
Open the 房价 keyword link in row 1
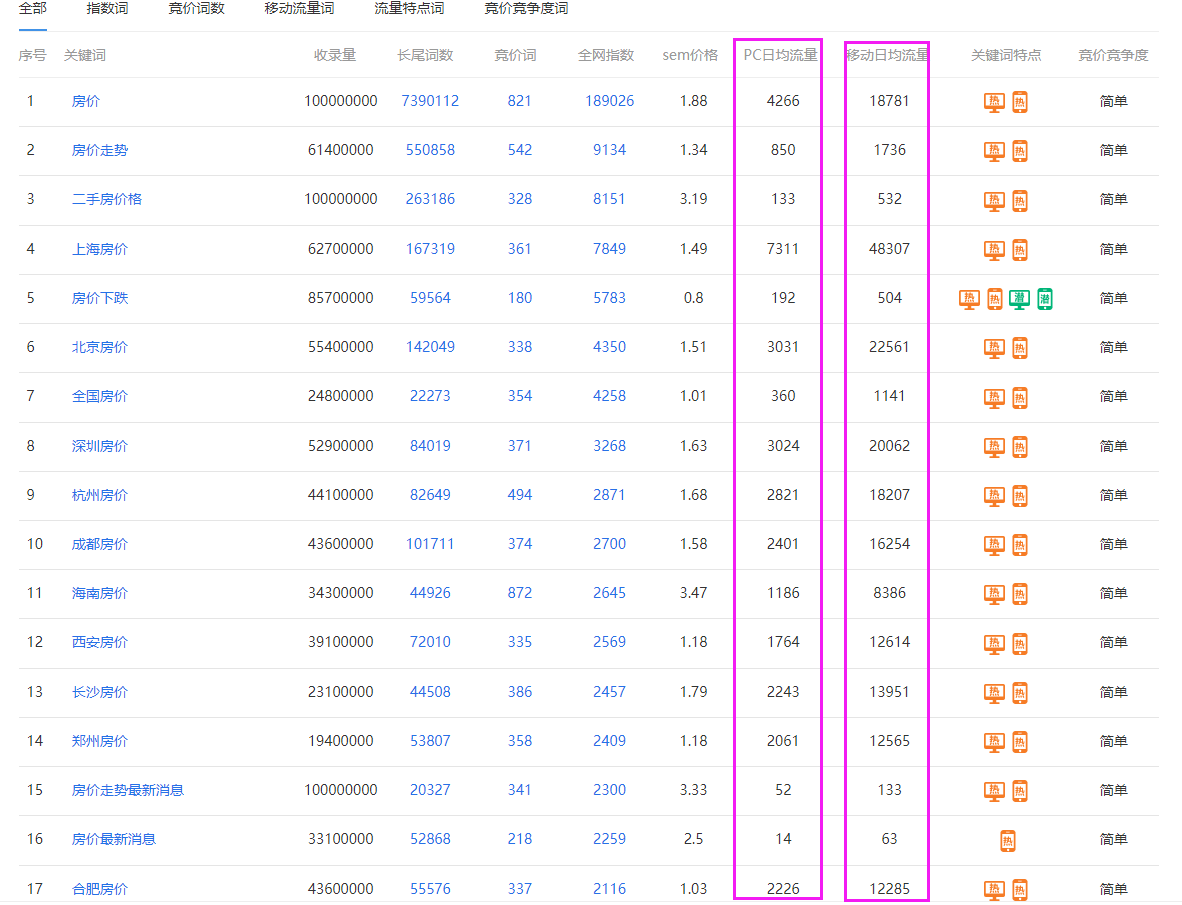tap(86, 101)
